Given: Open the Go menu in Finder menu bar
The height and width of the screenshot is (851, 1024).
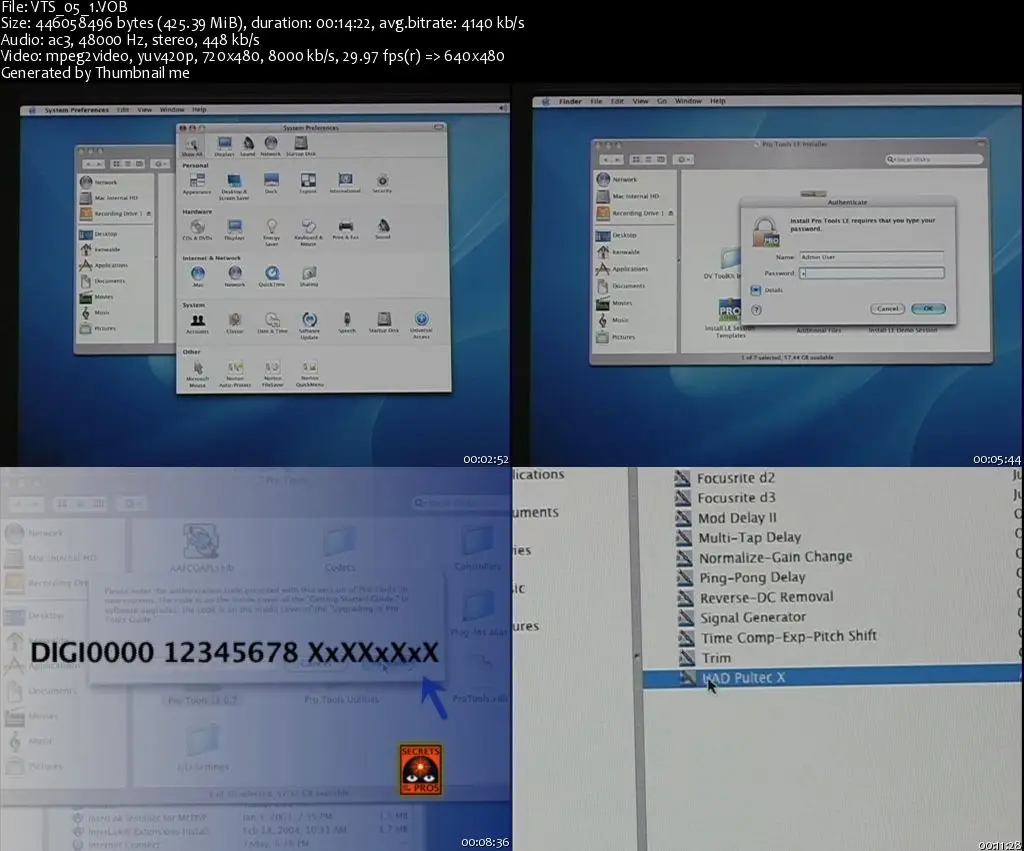Looking at the screenshot, I should point(662,101).
